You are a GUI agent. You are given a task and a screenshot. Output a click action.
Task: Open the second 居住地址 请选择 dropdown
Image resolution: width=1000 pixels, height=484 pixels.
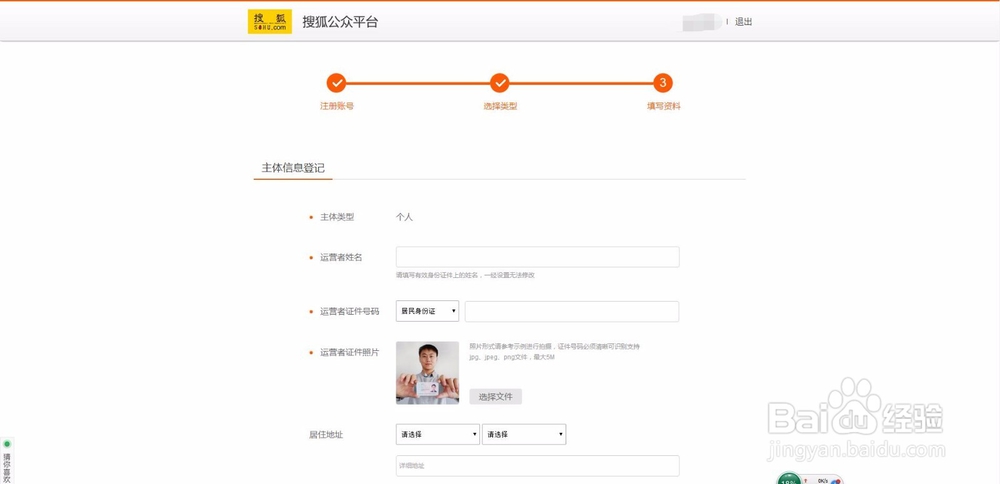524,434
